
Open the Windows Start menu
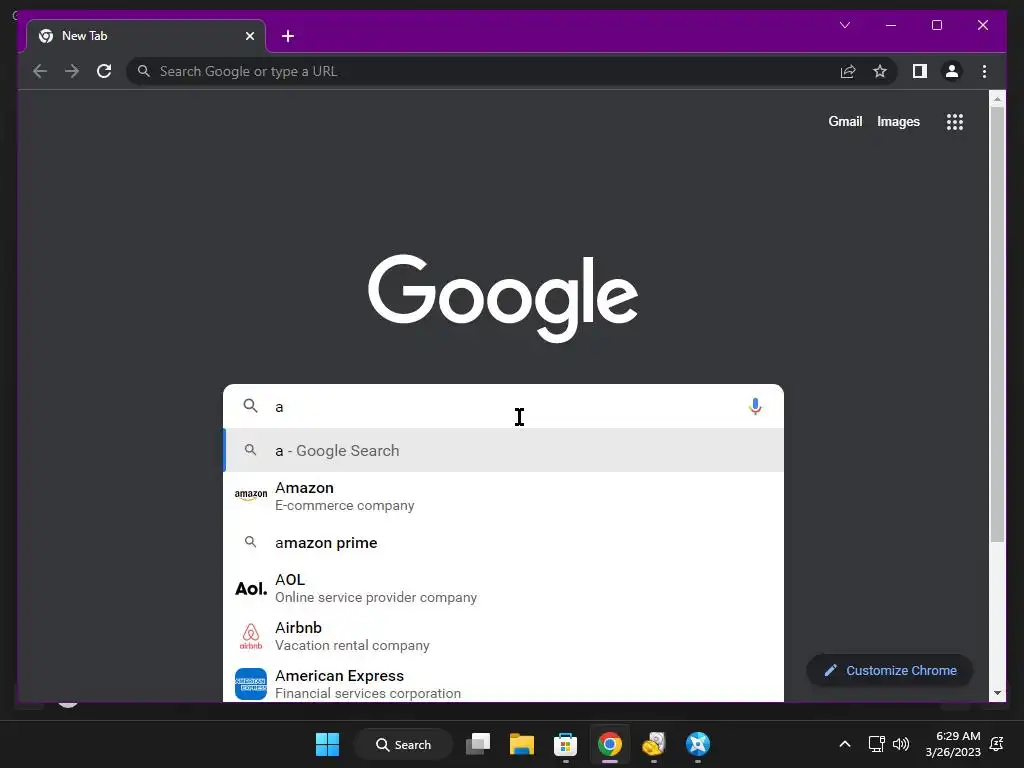(327, 744)
